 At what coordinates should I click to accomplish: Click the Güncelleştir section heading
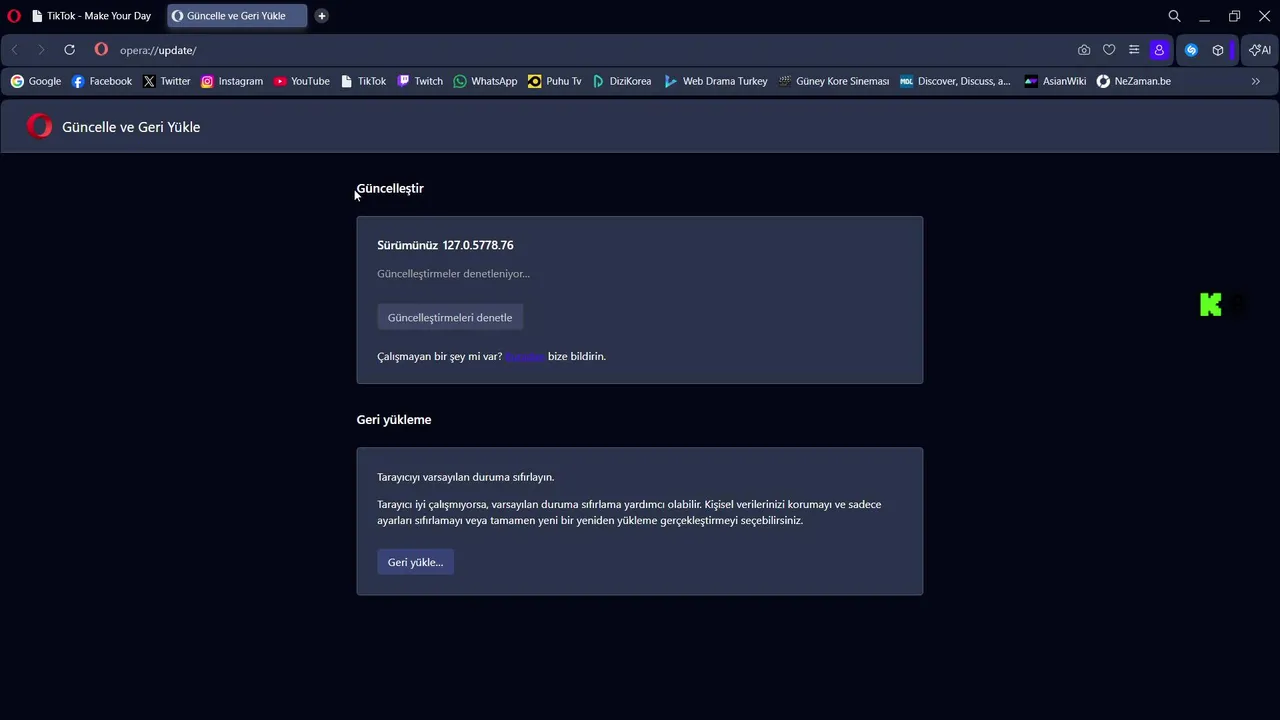pyautogui.click(x=390, y=188)
